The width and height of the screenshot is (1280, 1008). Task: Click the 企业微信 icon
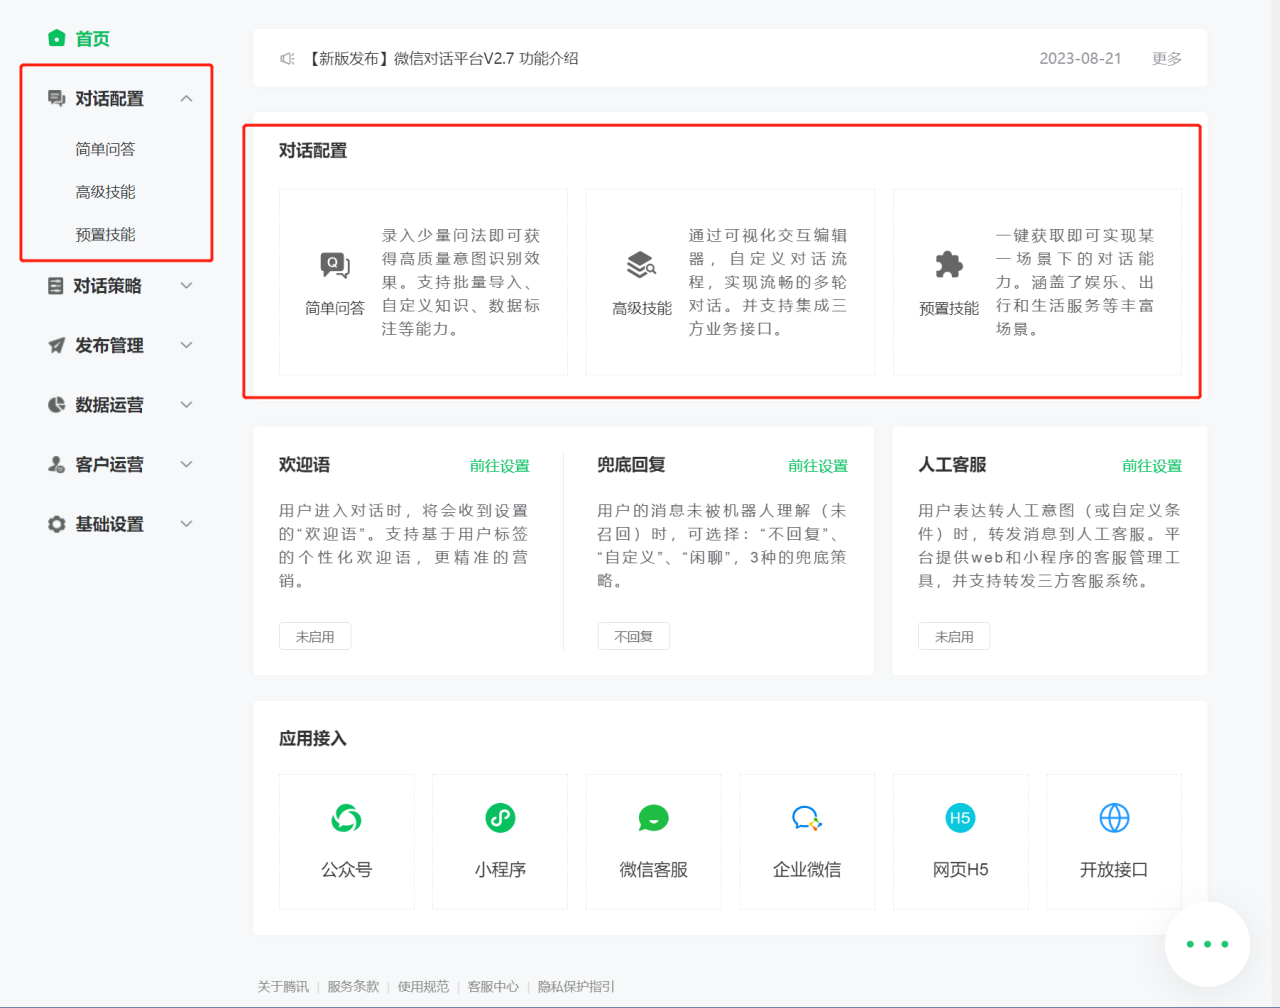pyautogui.click(x=807, y=819)
